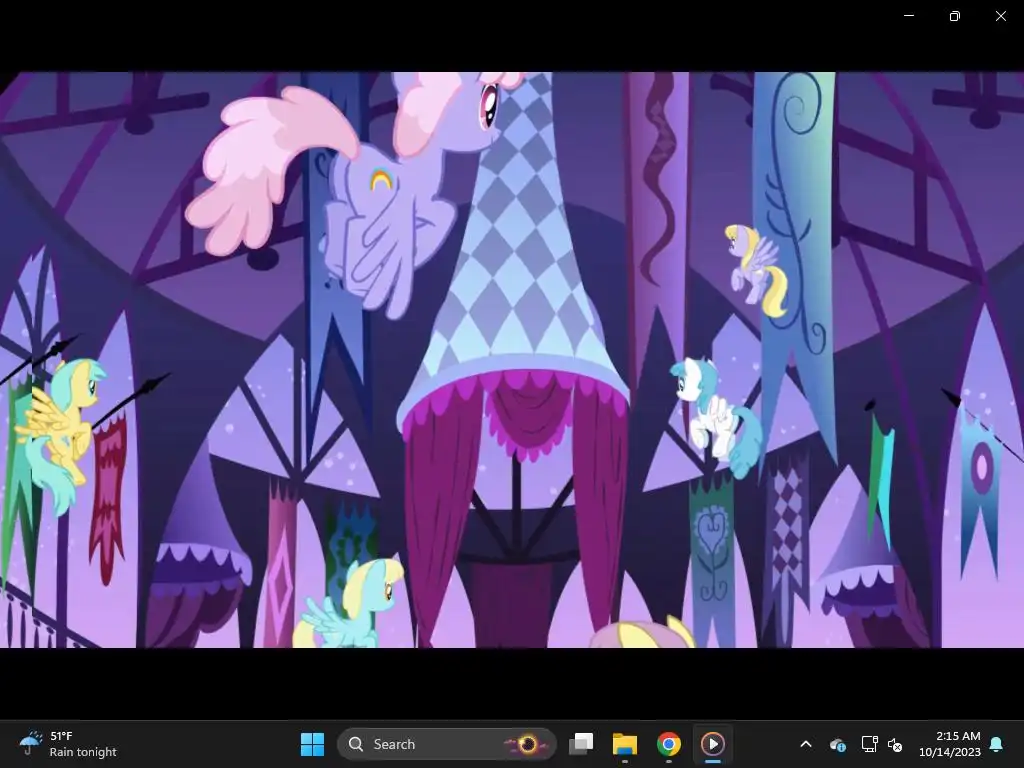
Task: Open Google Chrome from taskbar
Action: (x=669, y=744)
